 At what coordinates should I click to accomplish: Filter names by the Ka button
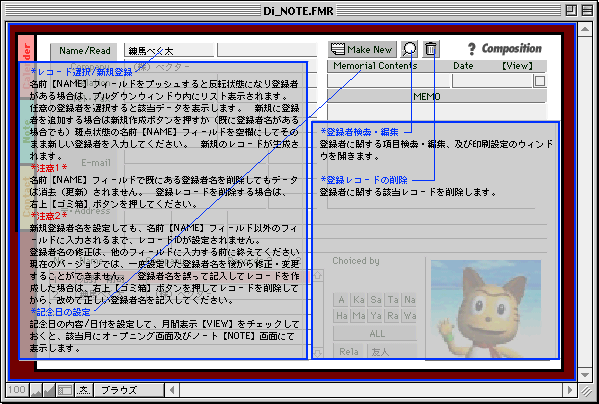coord(358,300)
